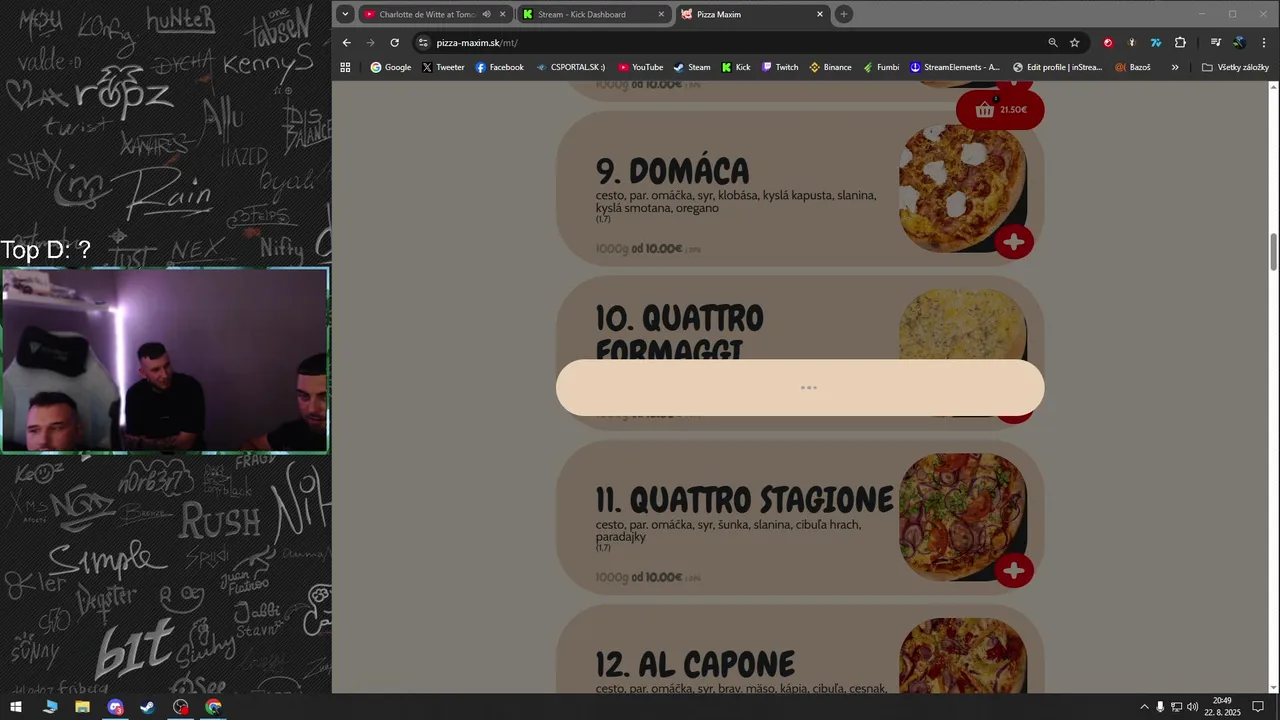Open File Explorer from the taskbar
The image size is (1280, 720).
pyautogui.click(x=82, y=707)
